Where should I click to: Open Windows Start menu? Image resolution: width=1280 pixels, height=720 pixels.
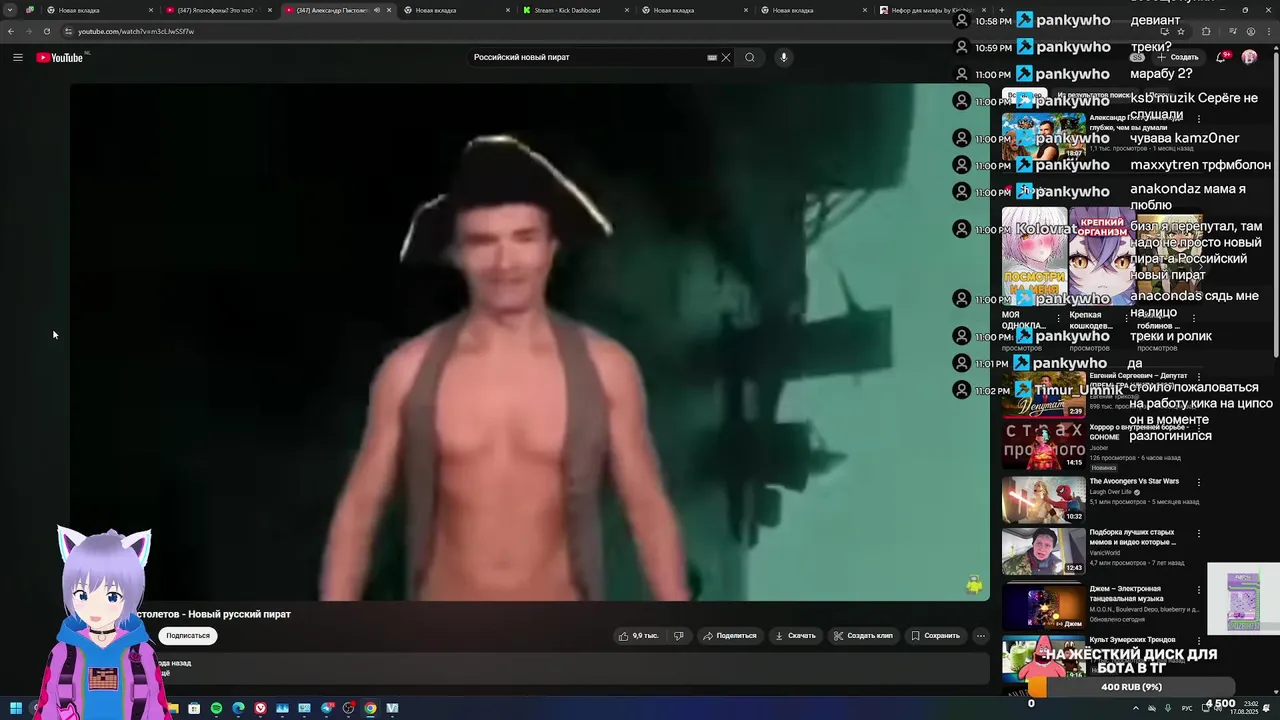tap(16, 708)
